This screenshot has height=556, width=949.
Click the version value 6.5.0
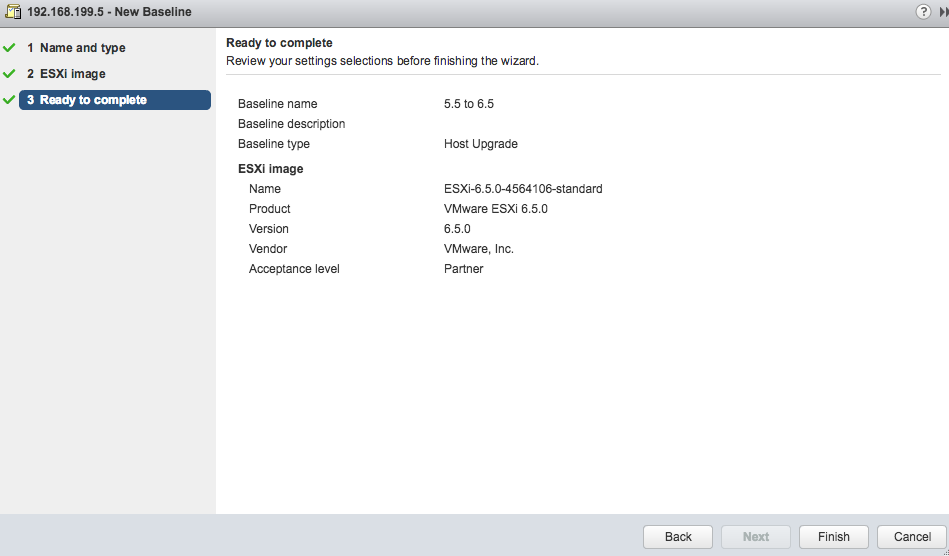[x=457, y=229]
